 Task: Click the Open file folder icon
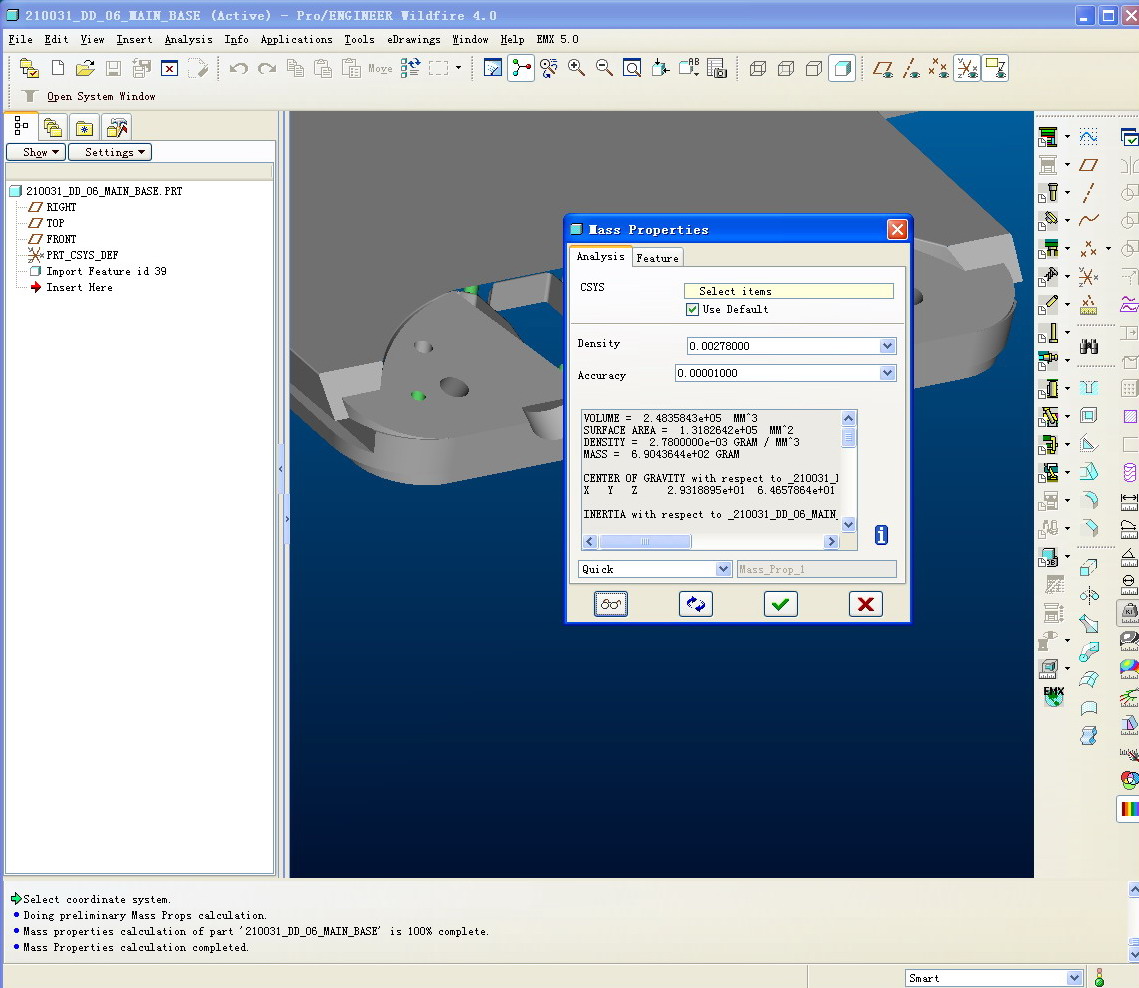[85, 68]
